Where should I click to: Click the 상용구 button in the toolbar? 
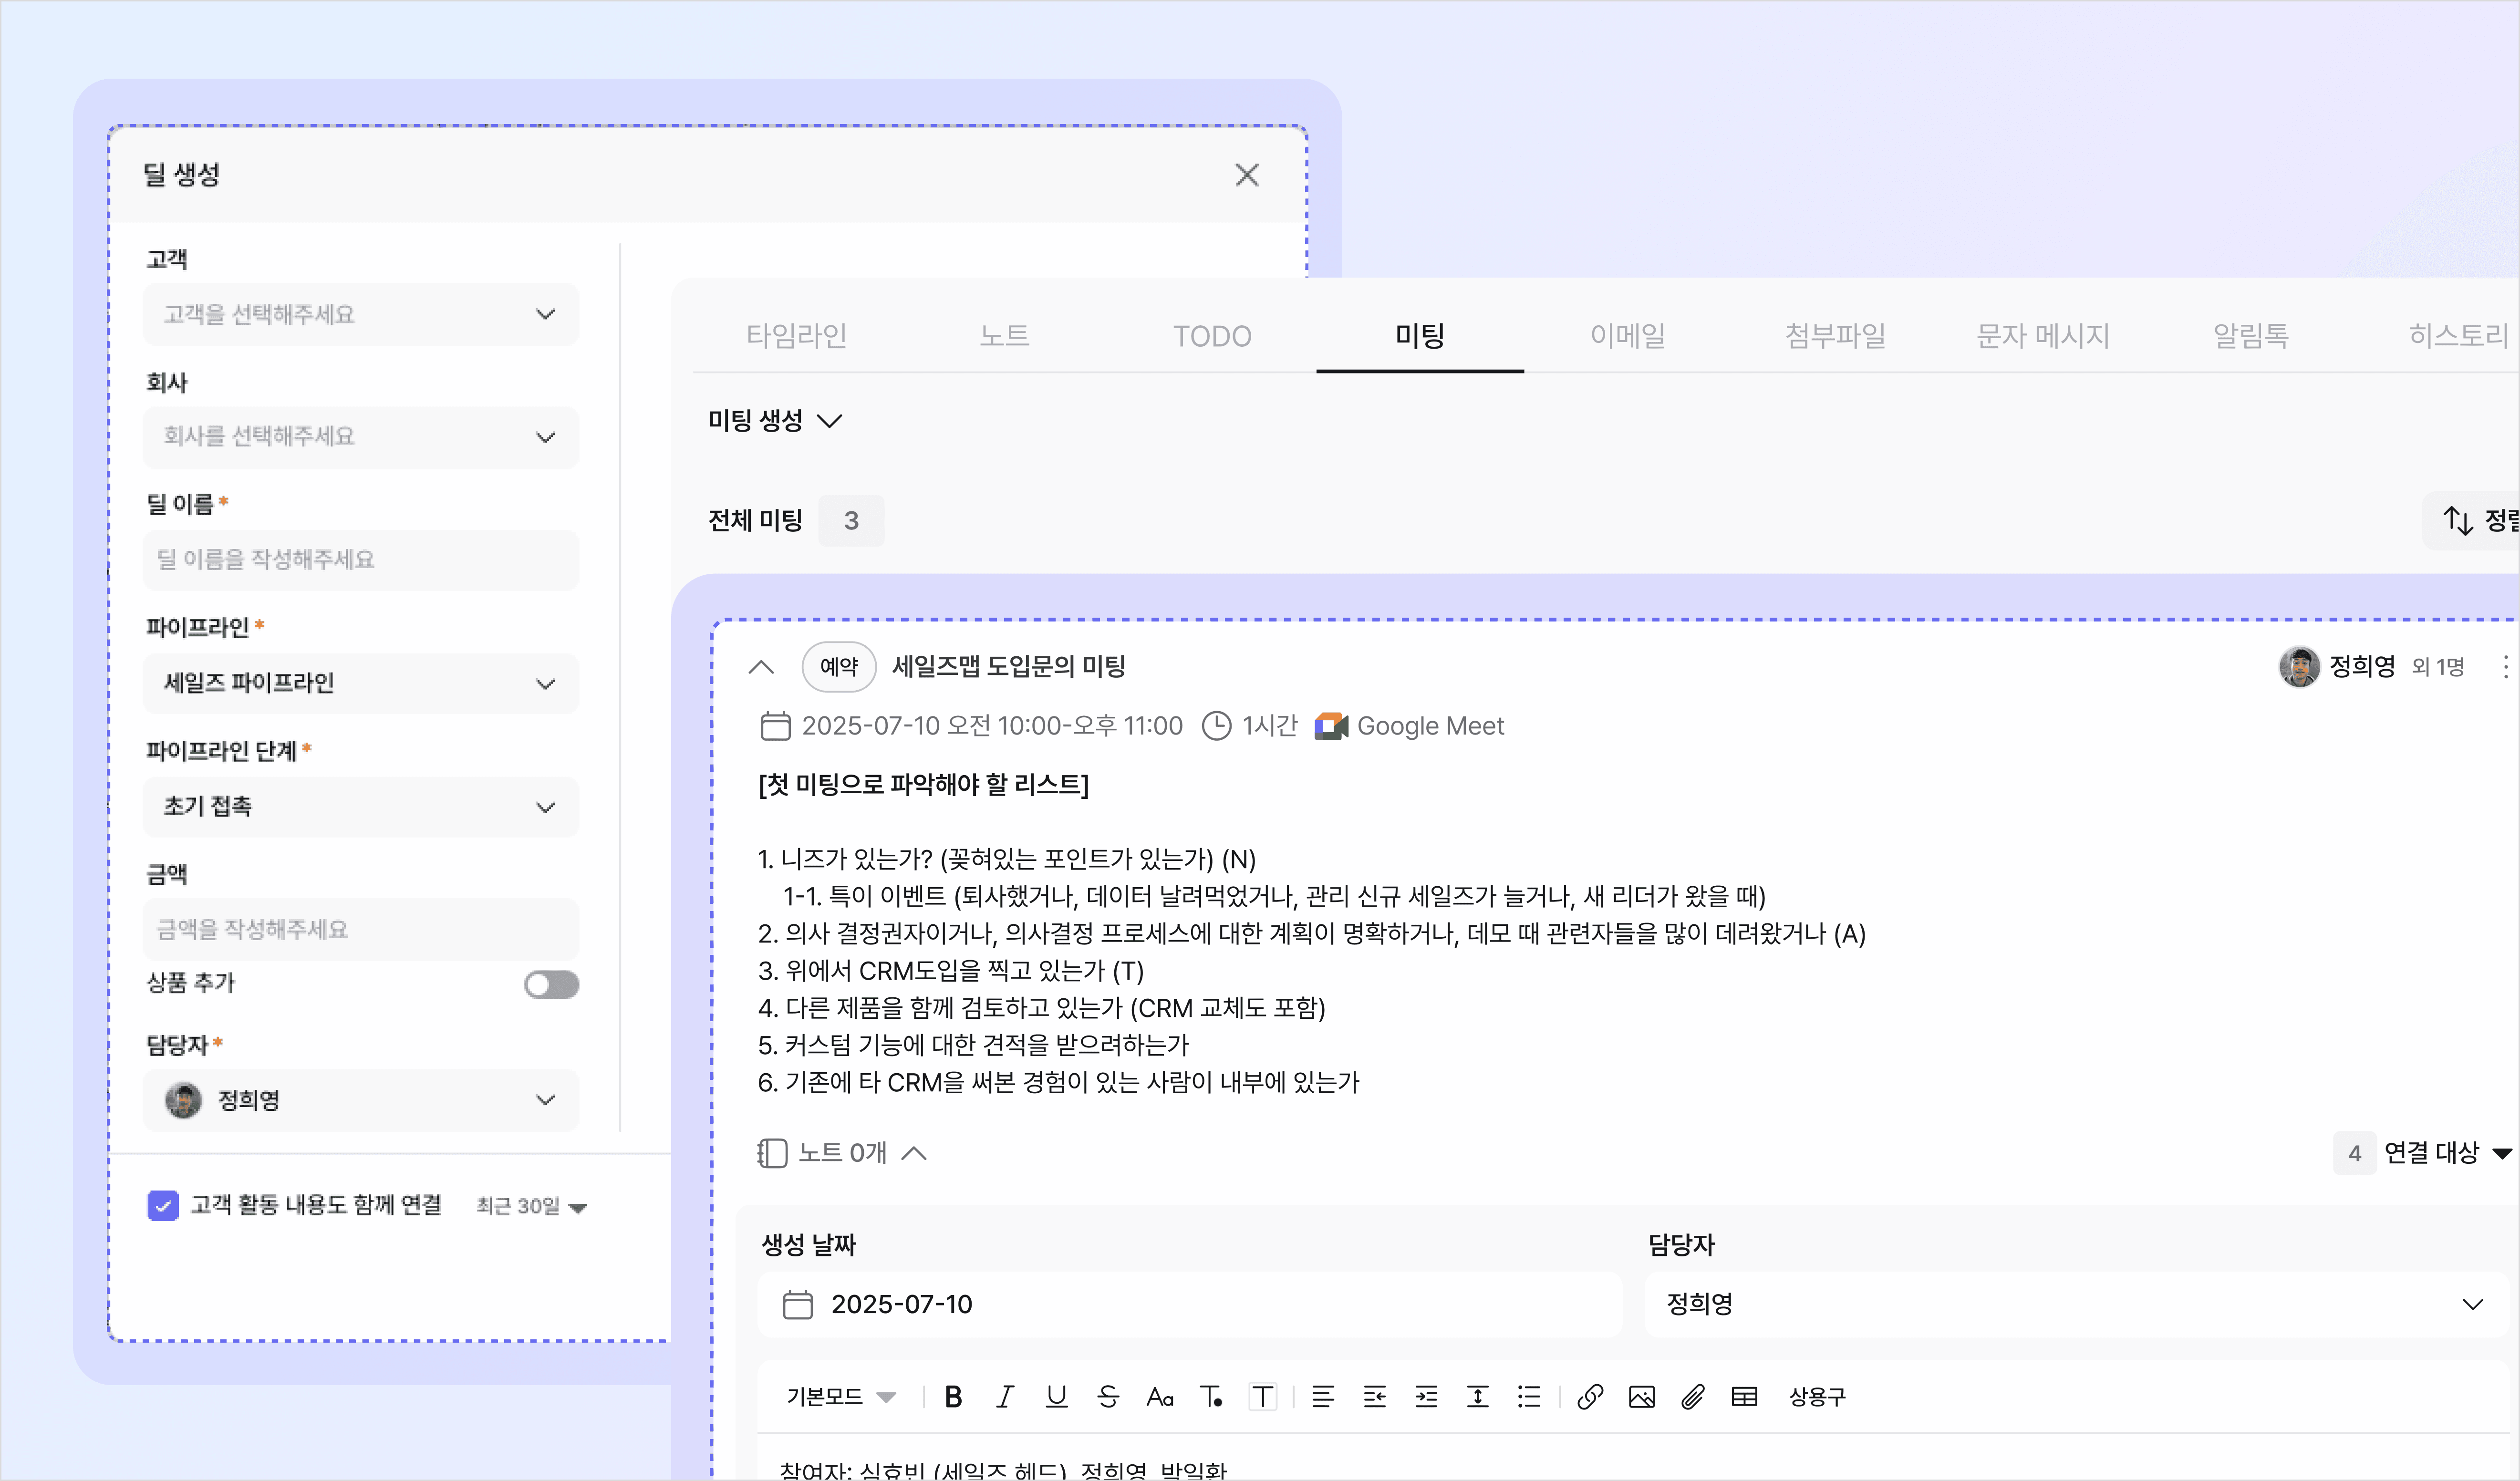1816,1397
